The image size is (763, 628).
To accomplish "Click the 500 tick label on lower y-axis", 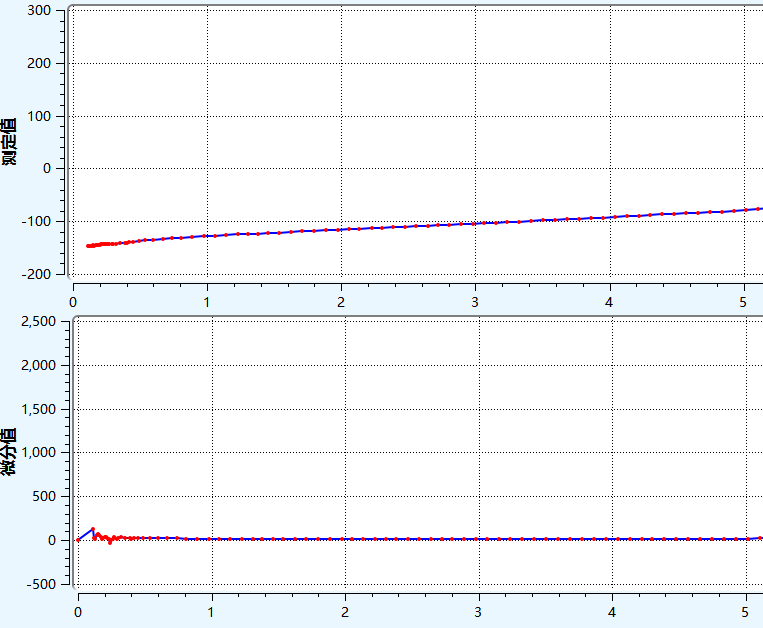I will click(x=43, y=496).
